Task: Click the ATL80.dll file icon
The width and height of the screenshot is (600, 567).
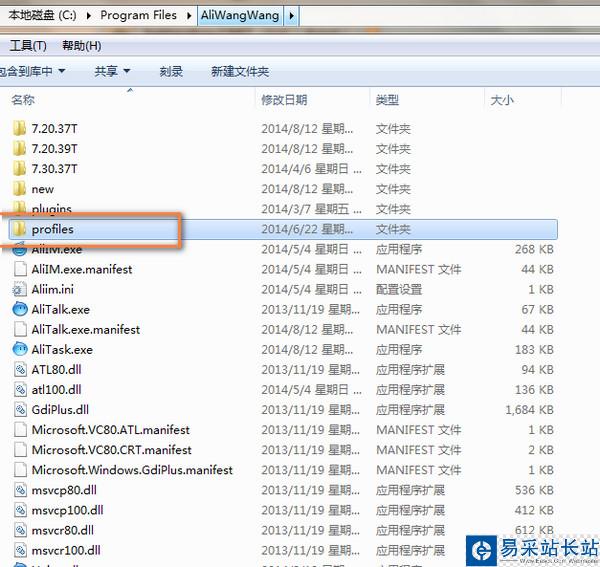Action: (x=20, y=370)
